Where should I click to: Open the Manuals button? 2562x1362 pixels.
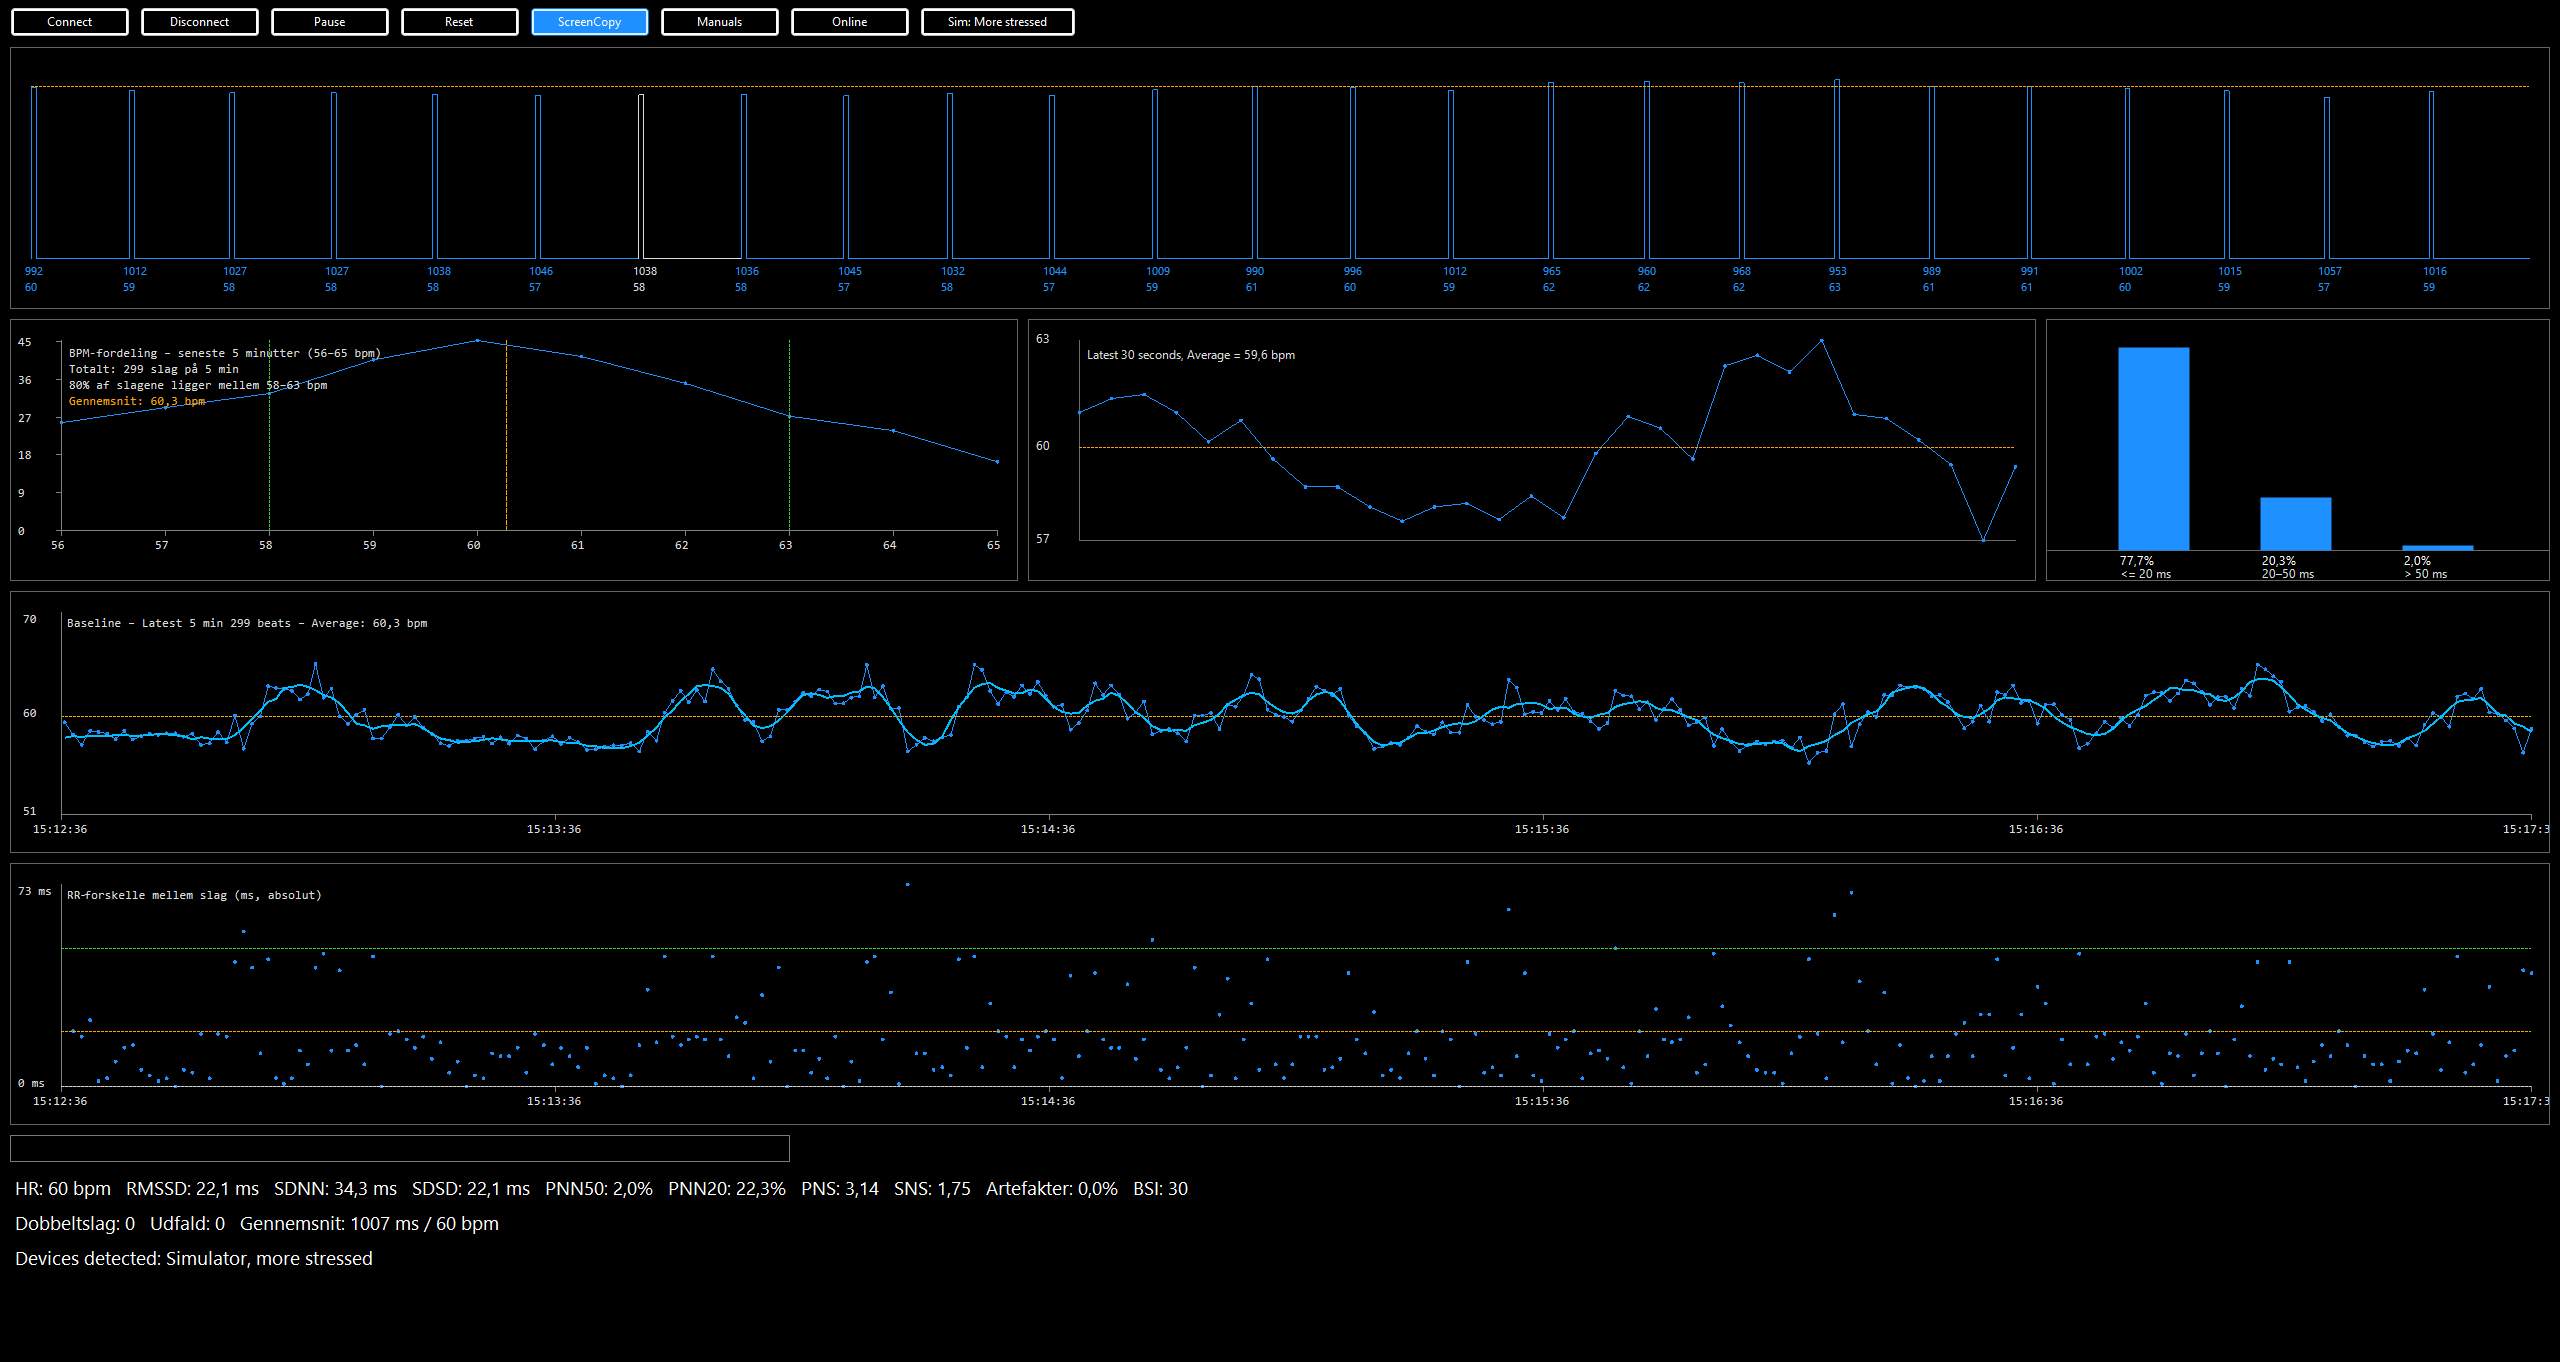point(719,22)
